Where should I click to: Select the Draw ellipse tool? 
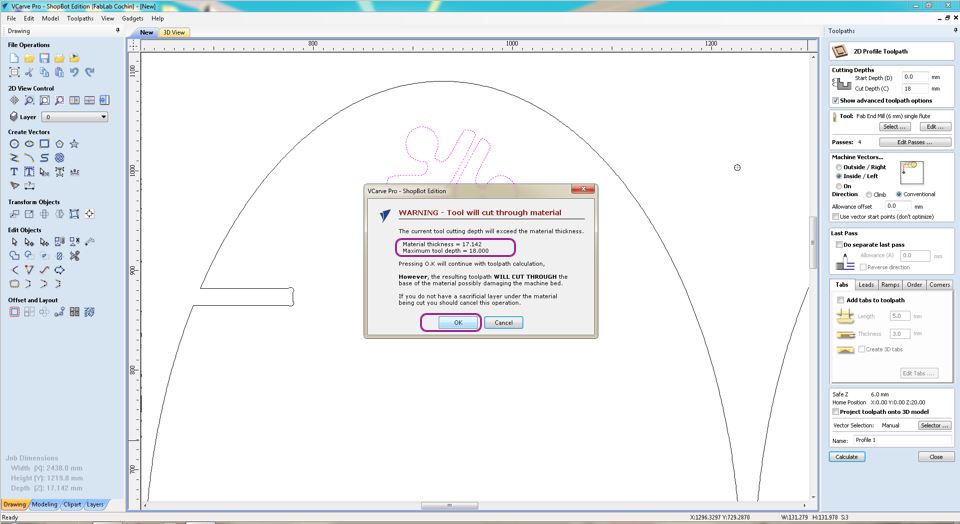click(x=29, y=144)
